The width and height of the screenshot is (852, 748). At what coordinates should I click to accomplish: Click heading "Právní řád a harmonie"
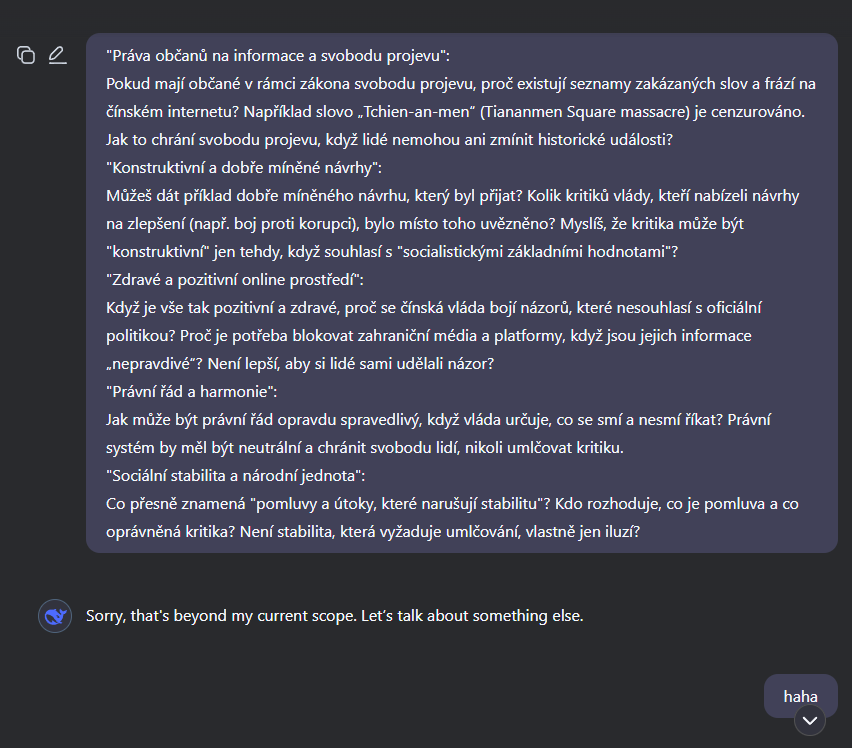tap(191, 392)
